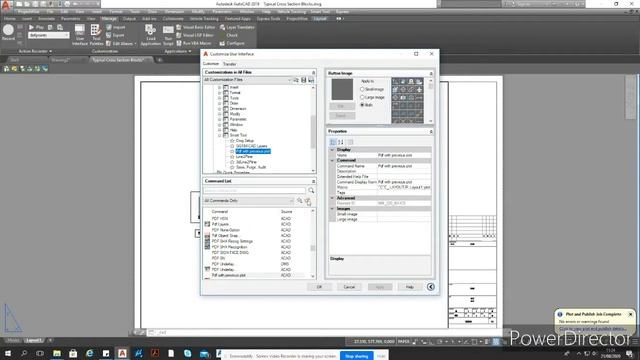Switch to the Model layout tab
The height and width of the screenshot is (360, 640).
point(13,340)
